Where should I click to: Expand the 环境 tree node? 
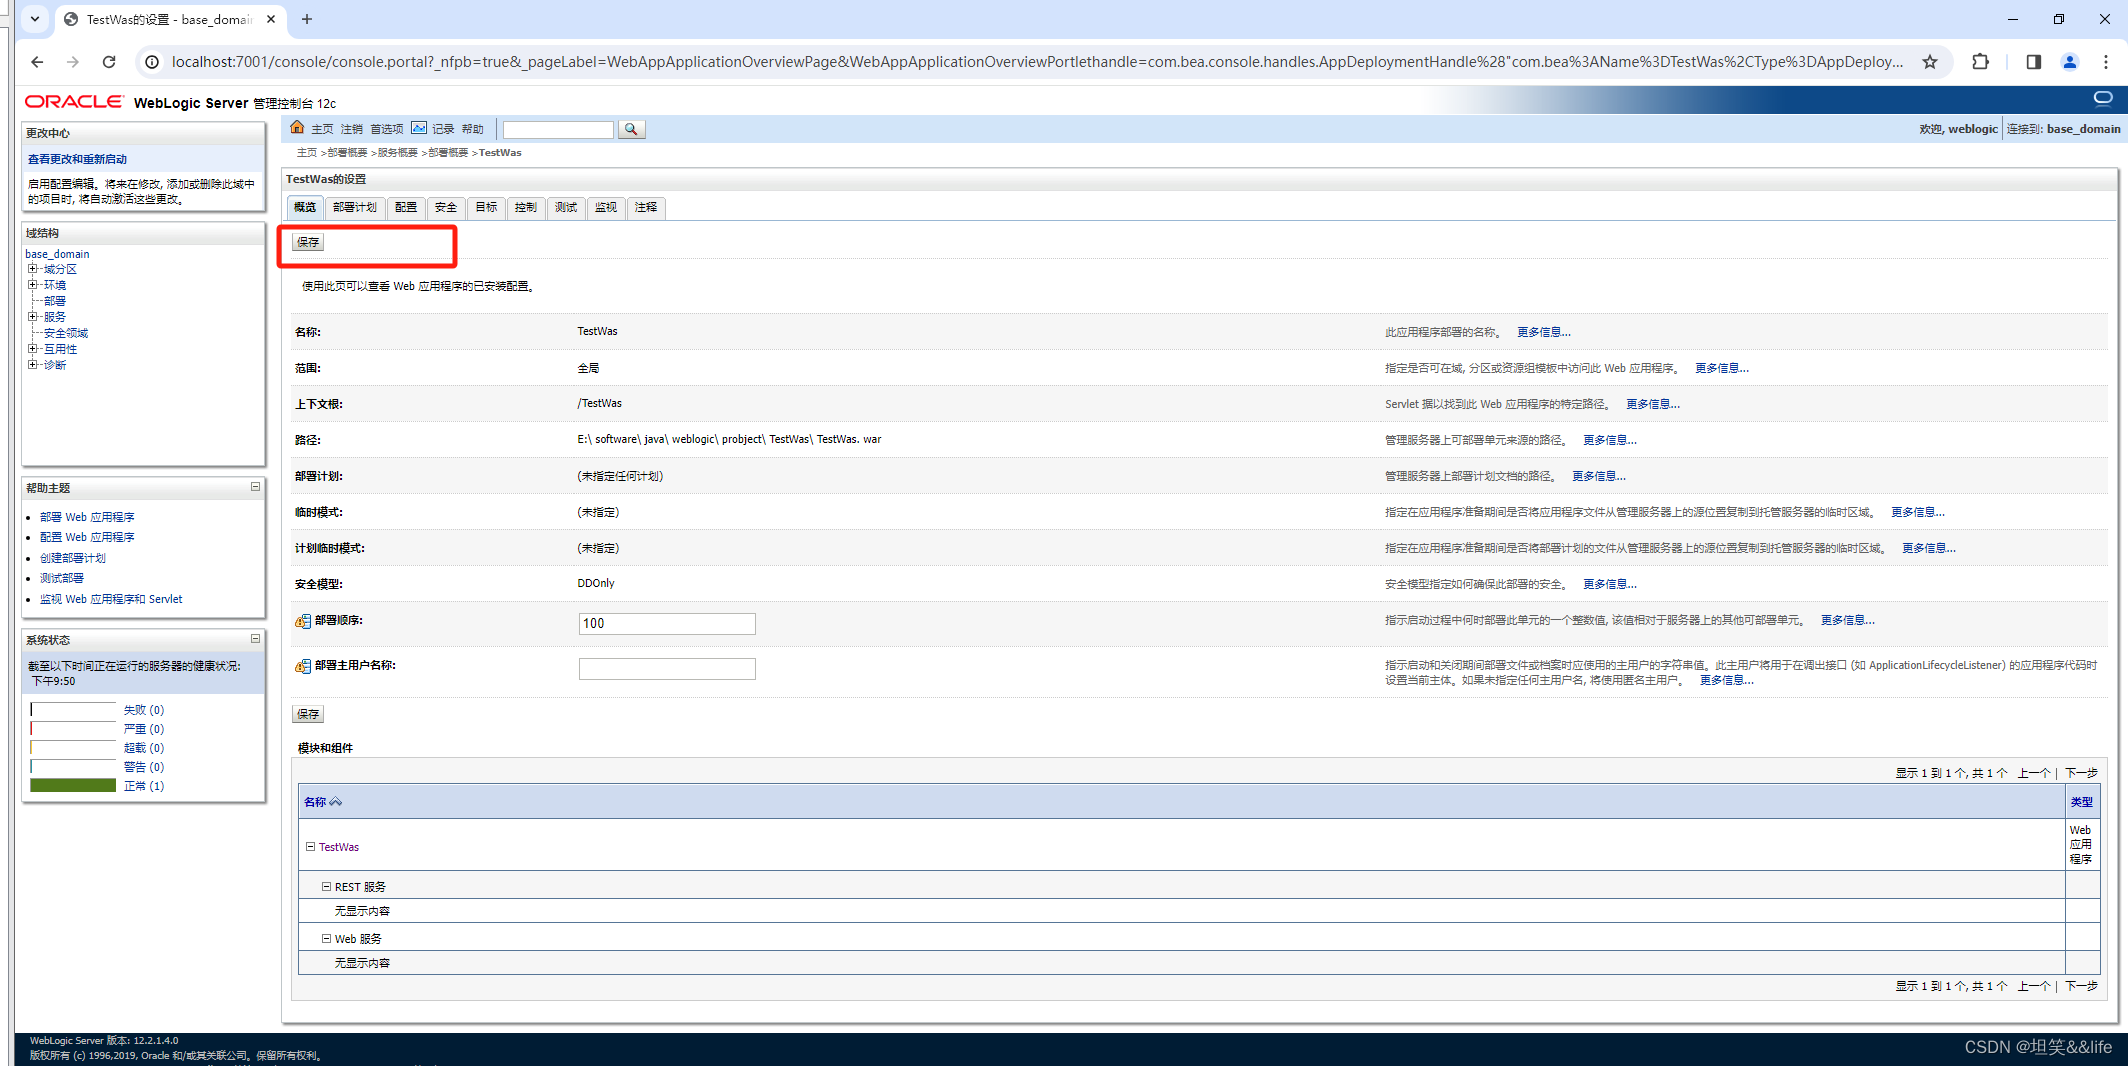point(33,285)
